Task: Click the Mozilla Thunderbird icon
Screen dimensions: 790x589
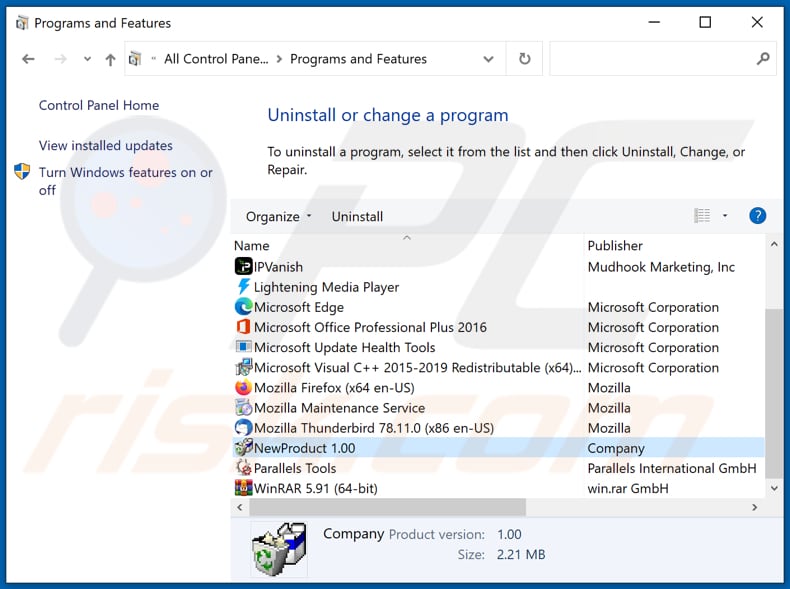Action: pos(243,427)
